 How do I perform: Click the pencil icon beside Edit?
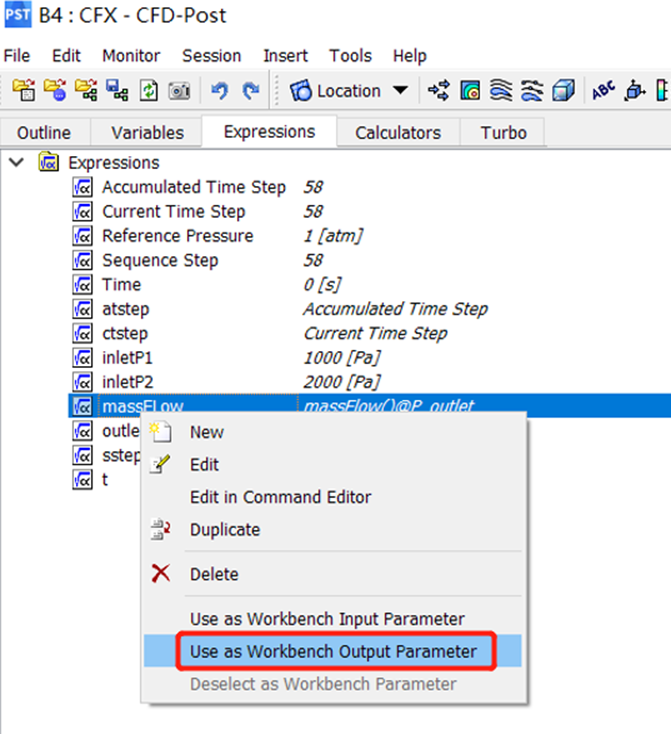point(160,464)
